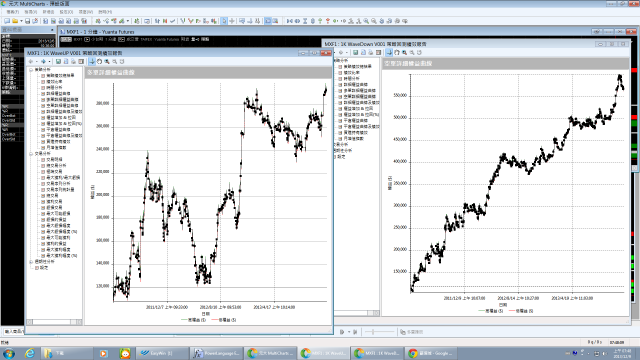Select 獲利交易 in WaveUP report tree

tap(54, 202)
